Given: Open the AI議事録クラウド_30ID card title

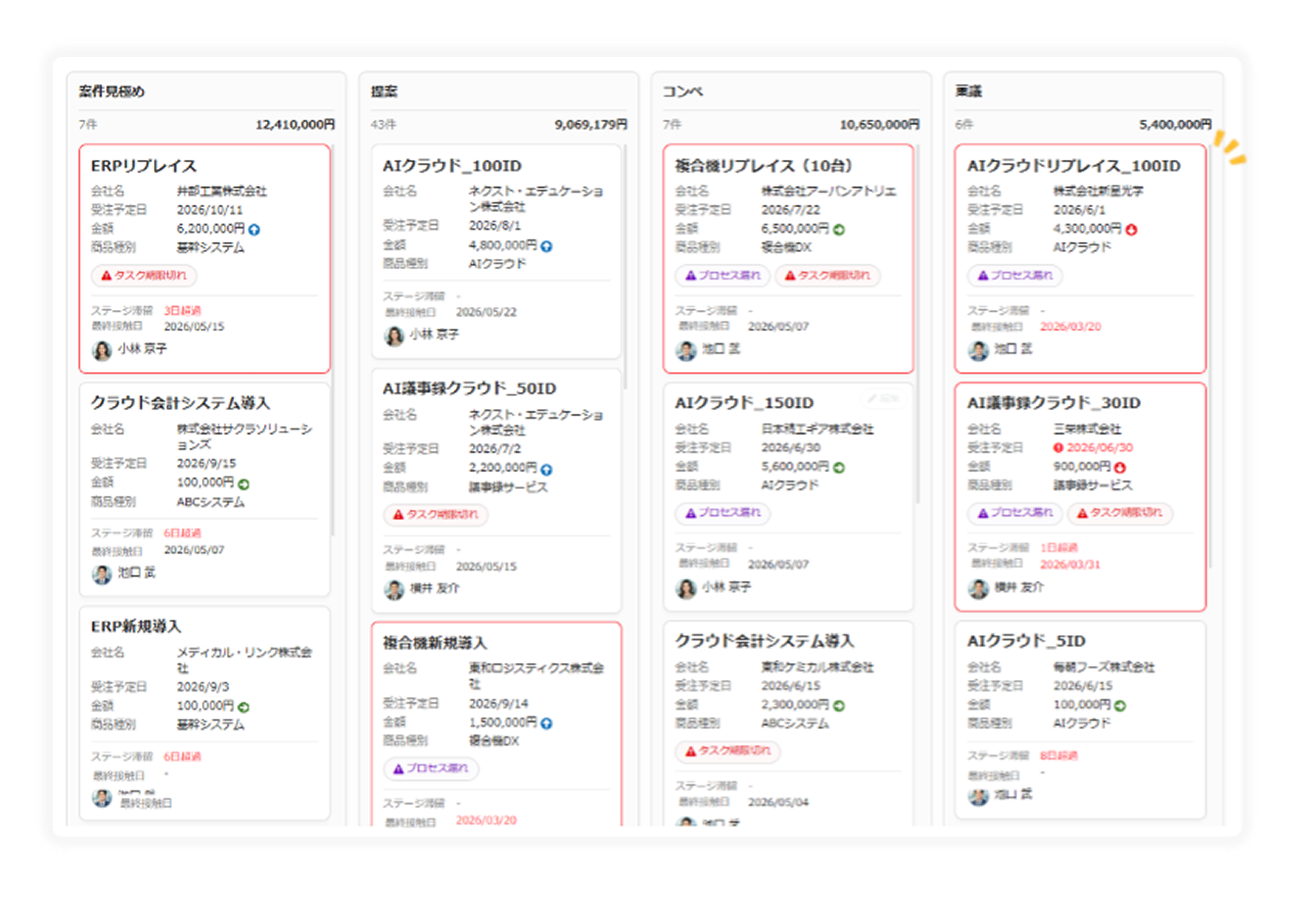Looking at the screenshot, I should click(x=1054, y=403).
